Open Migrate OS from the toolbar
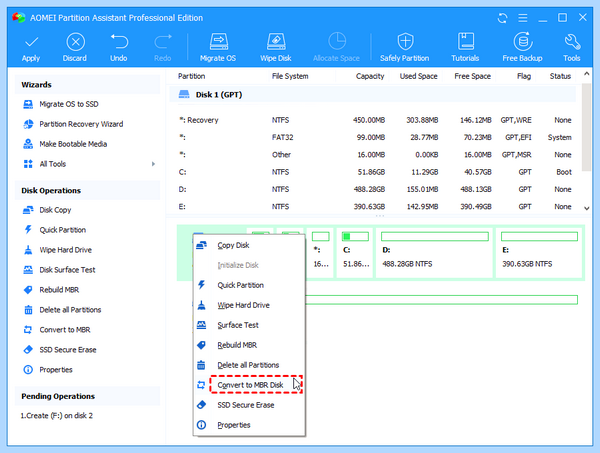The width and height of the screenshot is (600, 453). (x=218, y=48)
